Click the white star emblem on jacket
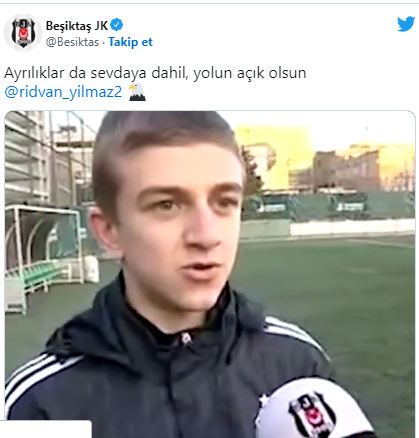The width and height of the screenshot is (419, 438). pyautogui.click(x=264, y=399)
